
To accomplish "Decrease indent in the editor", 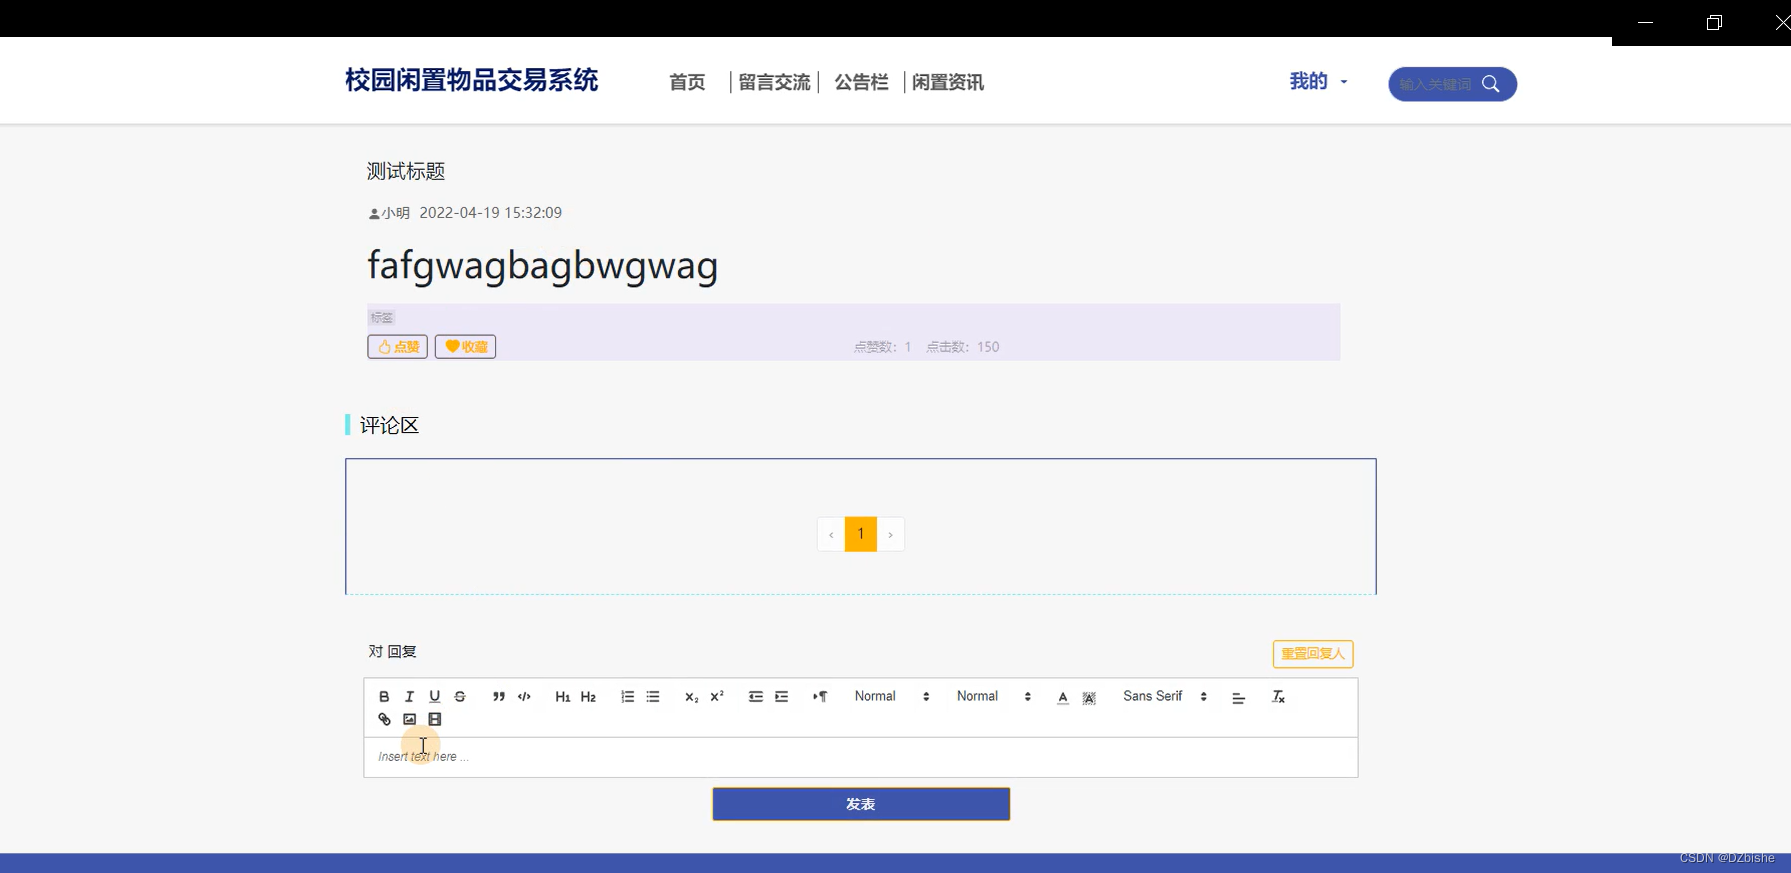I will 755,697.
